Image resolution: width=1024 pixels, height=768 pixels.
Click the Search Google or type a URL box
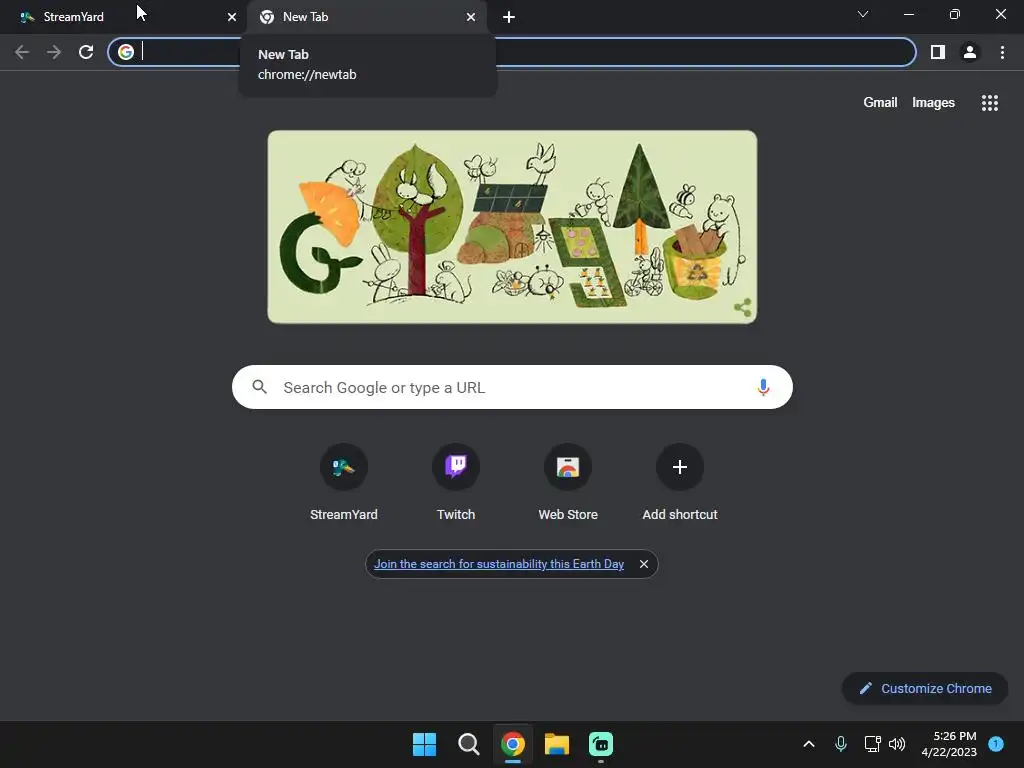tap(512, 387)
